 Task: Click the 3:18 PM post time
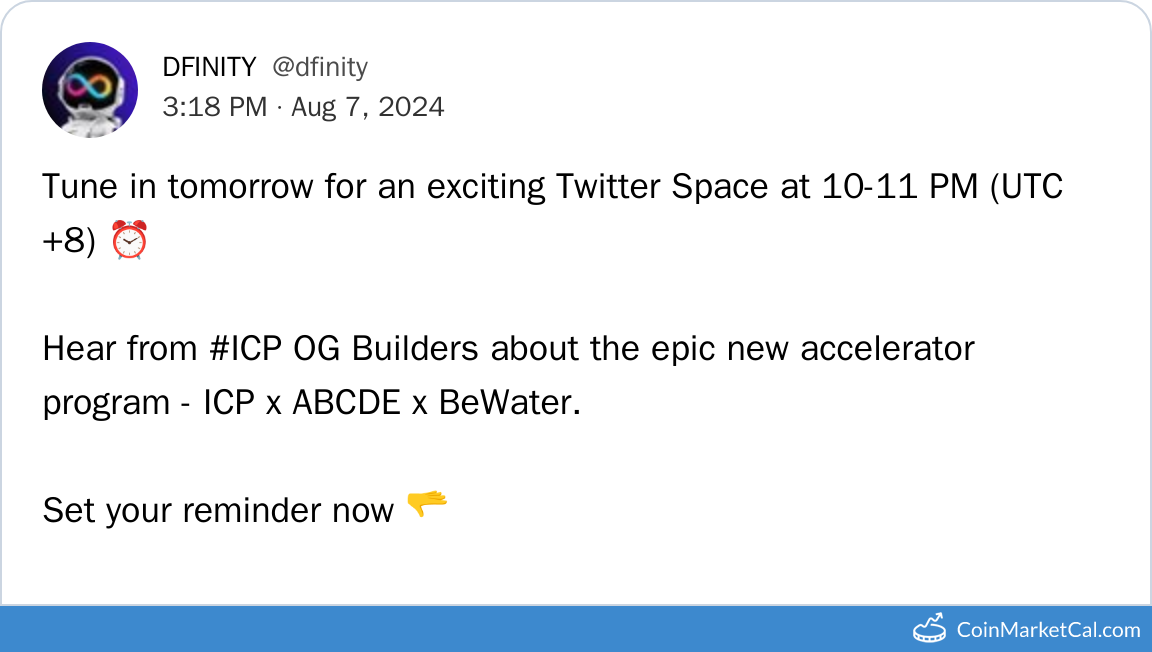click(214, 107)
